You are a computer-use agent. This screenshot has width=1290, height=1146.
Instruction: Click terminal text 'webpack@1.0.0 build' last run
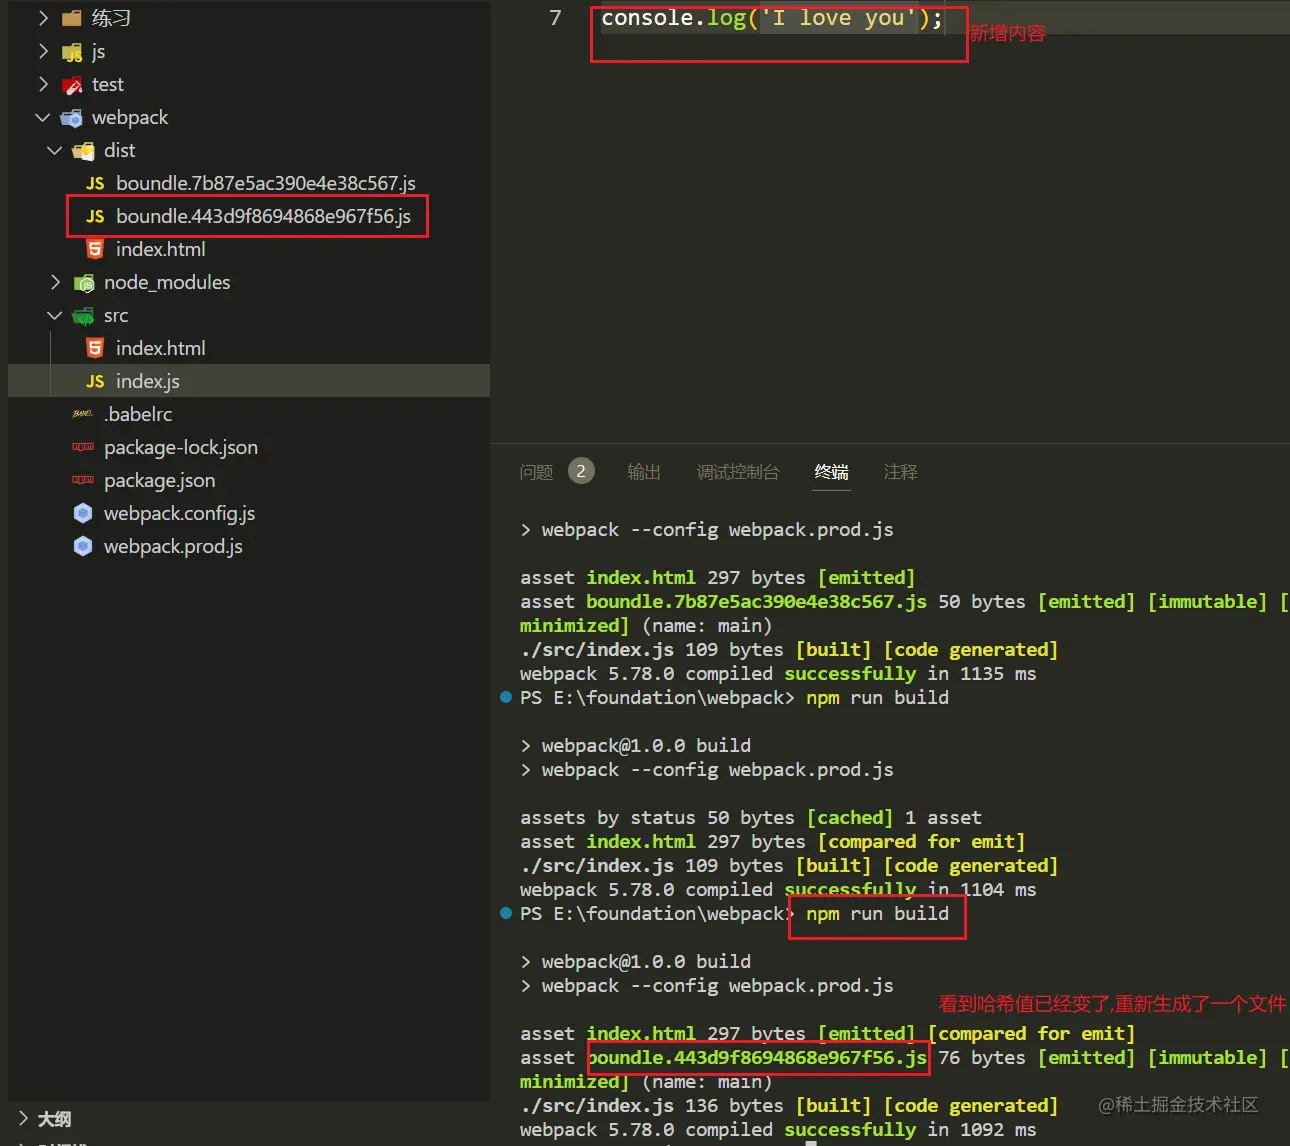(646, 962)
